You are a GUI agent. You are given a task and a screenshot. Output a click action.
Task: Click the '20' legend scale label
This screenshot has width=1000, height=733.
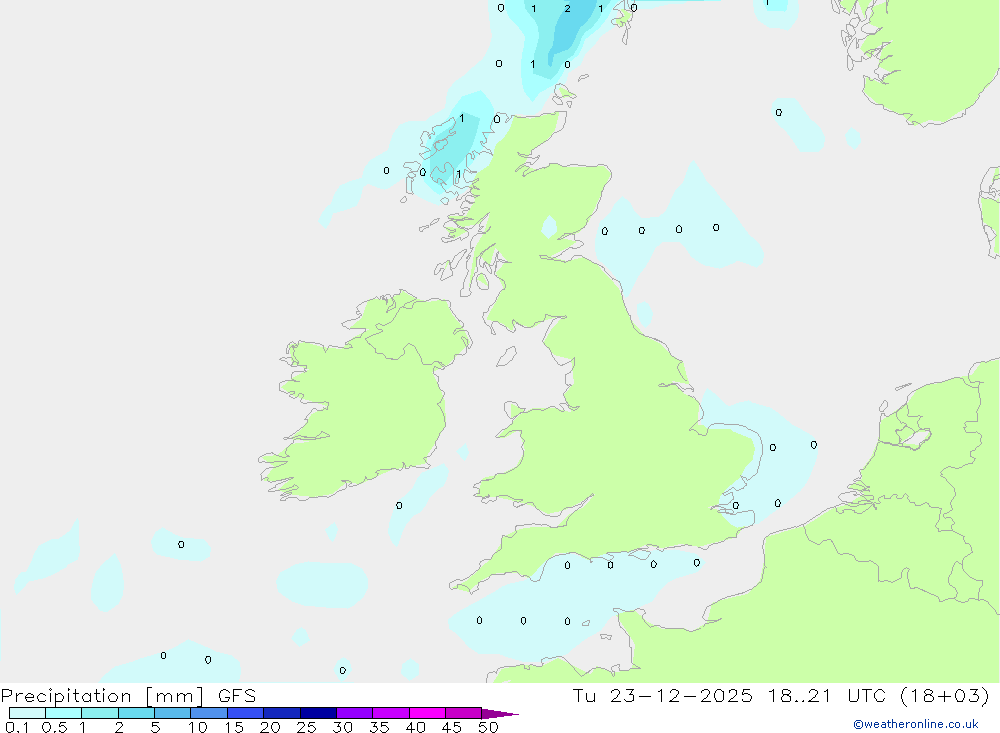pyautogui.click(x=270, y=727)
